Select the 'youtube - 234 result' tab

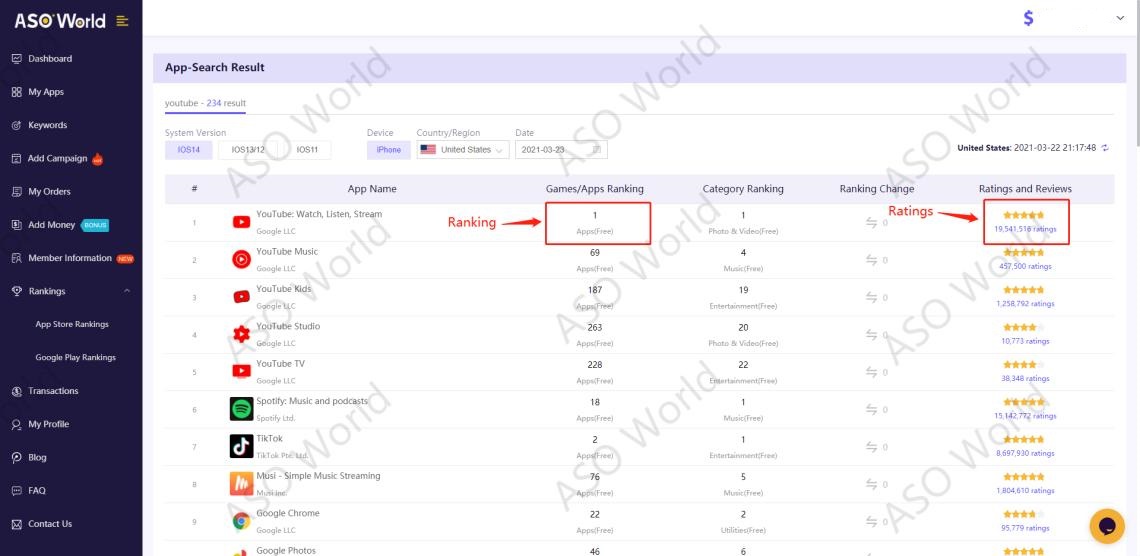click(x=205, y=103)
